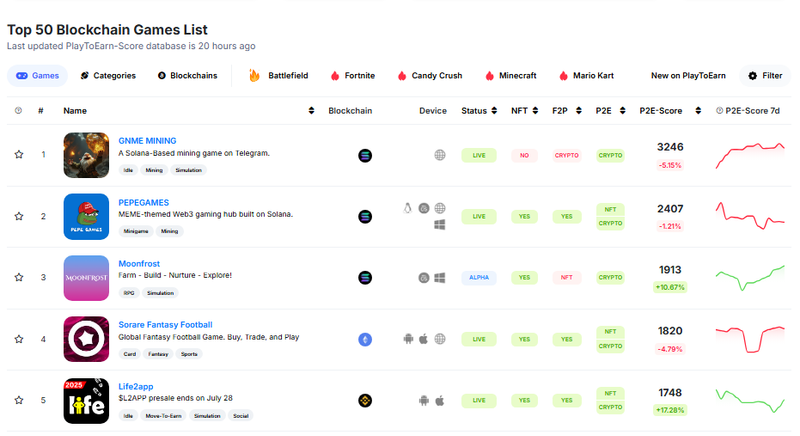Click the BNB chain icon for Life2app
800x436 pixels.
click(365, 400)
